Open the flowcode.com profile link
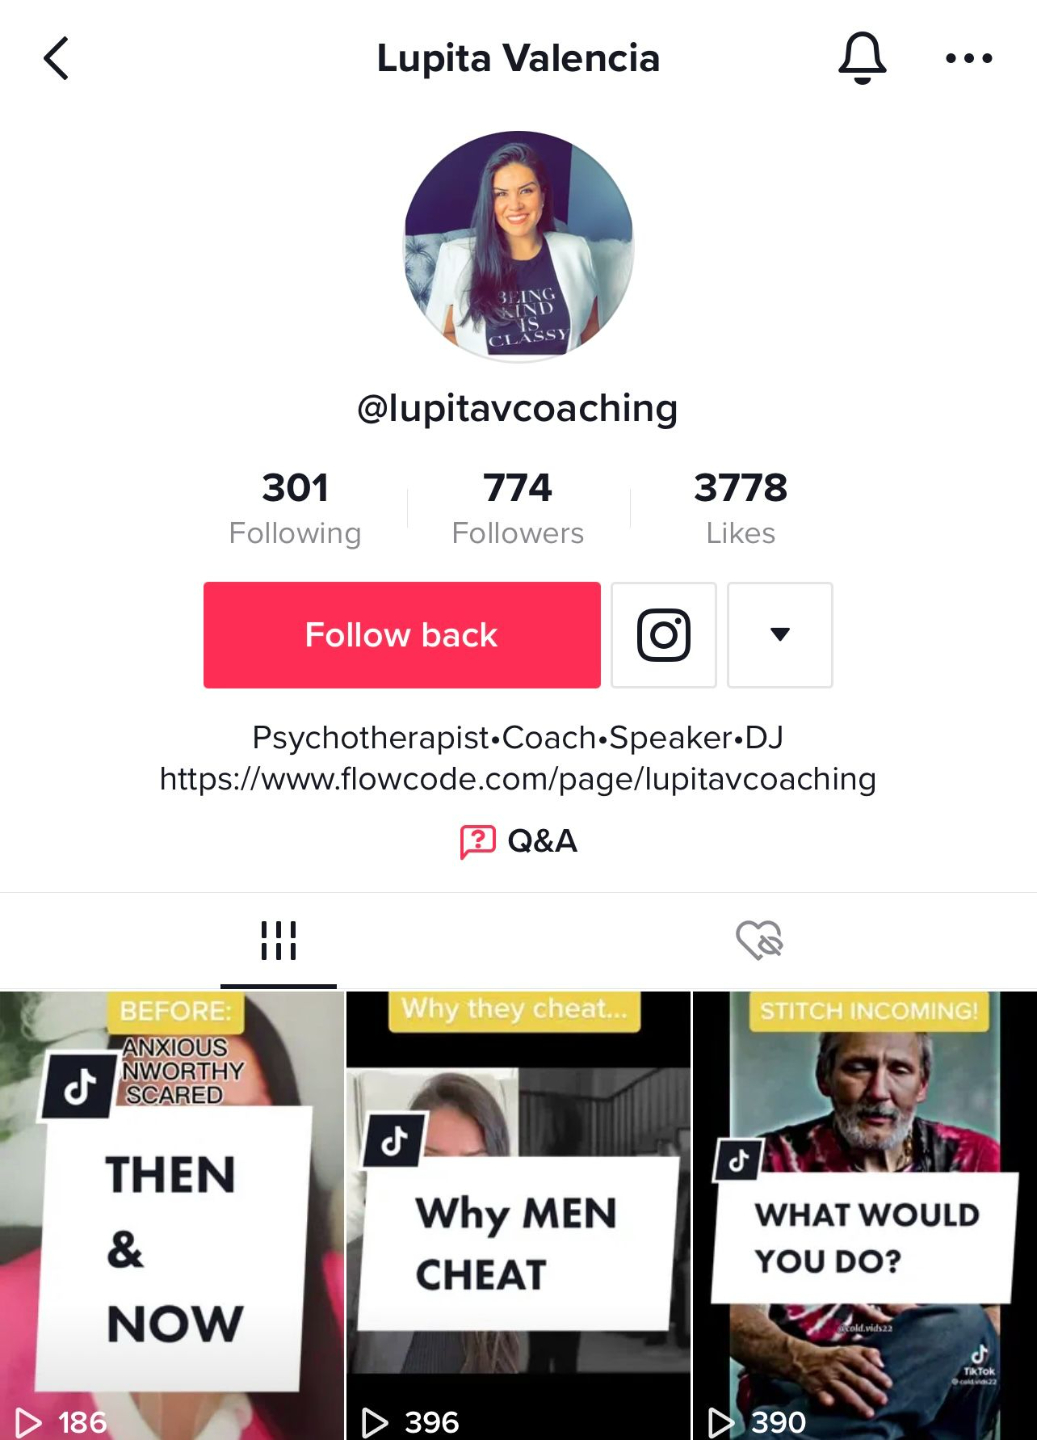Screen dimensions: 1037x1440 pyautogui.click(x=518, y=779)
